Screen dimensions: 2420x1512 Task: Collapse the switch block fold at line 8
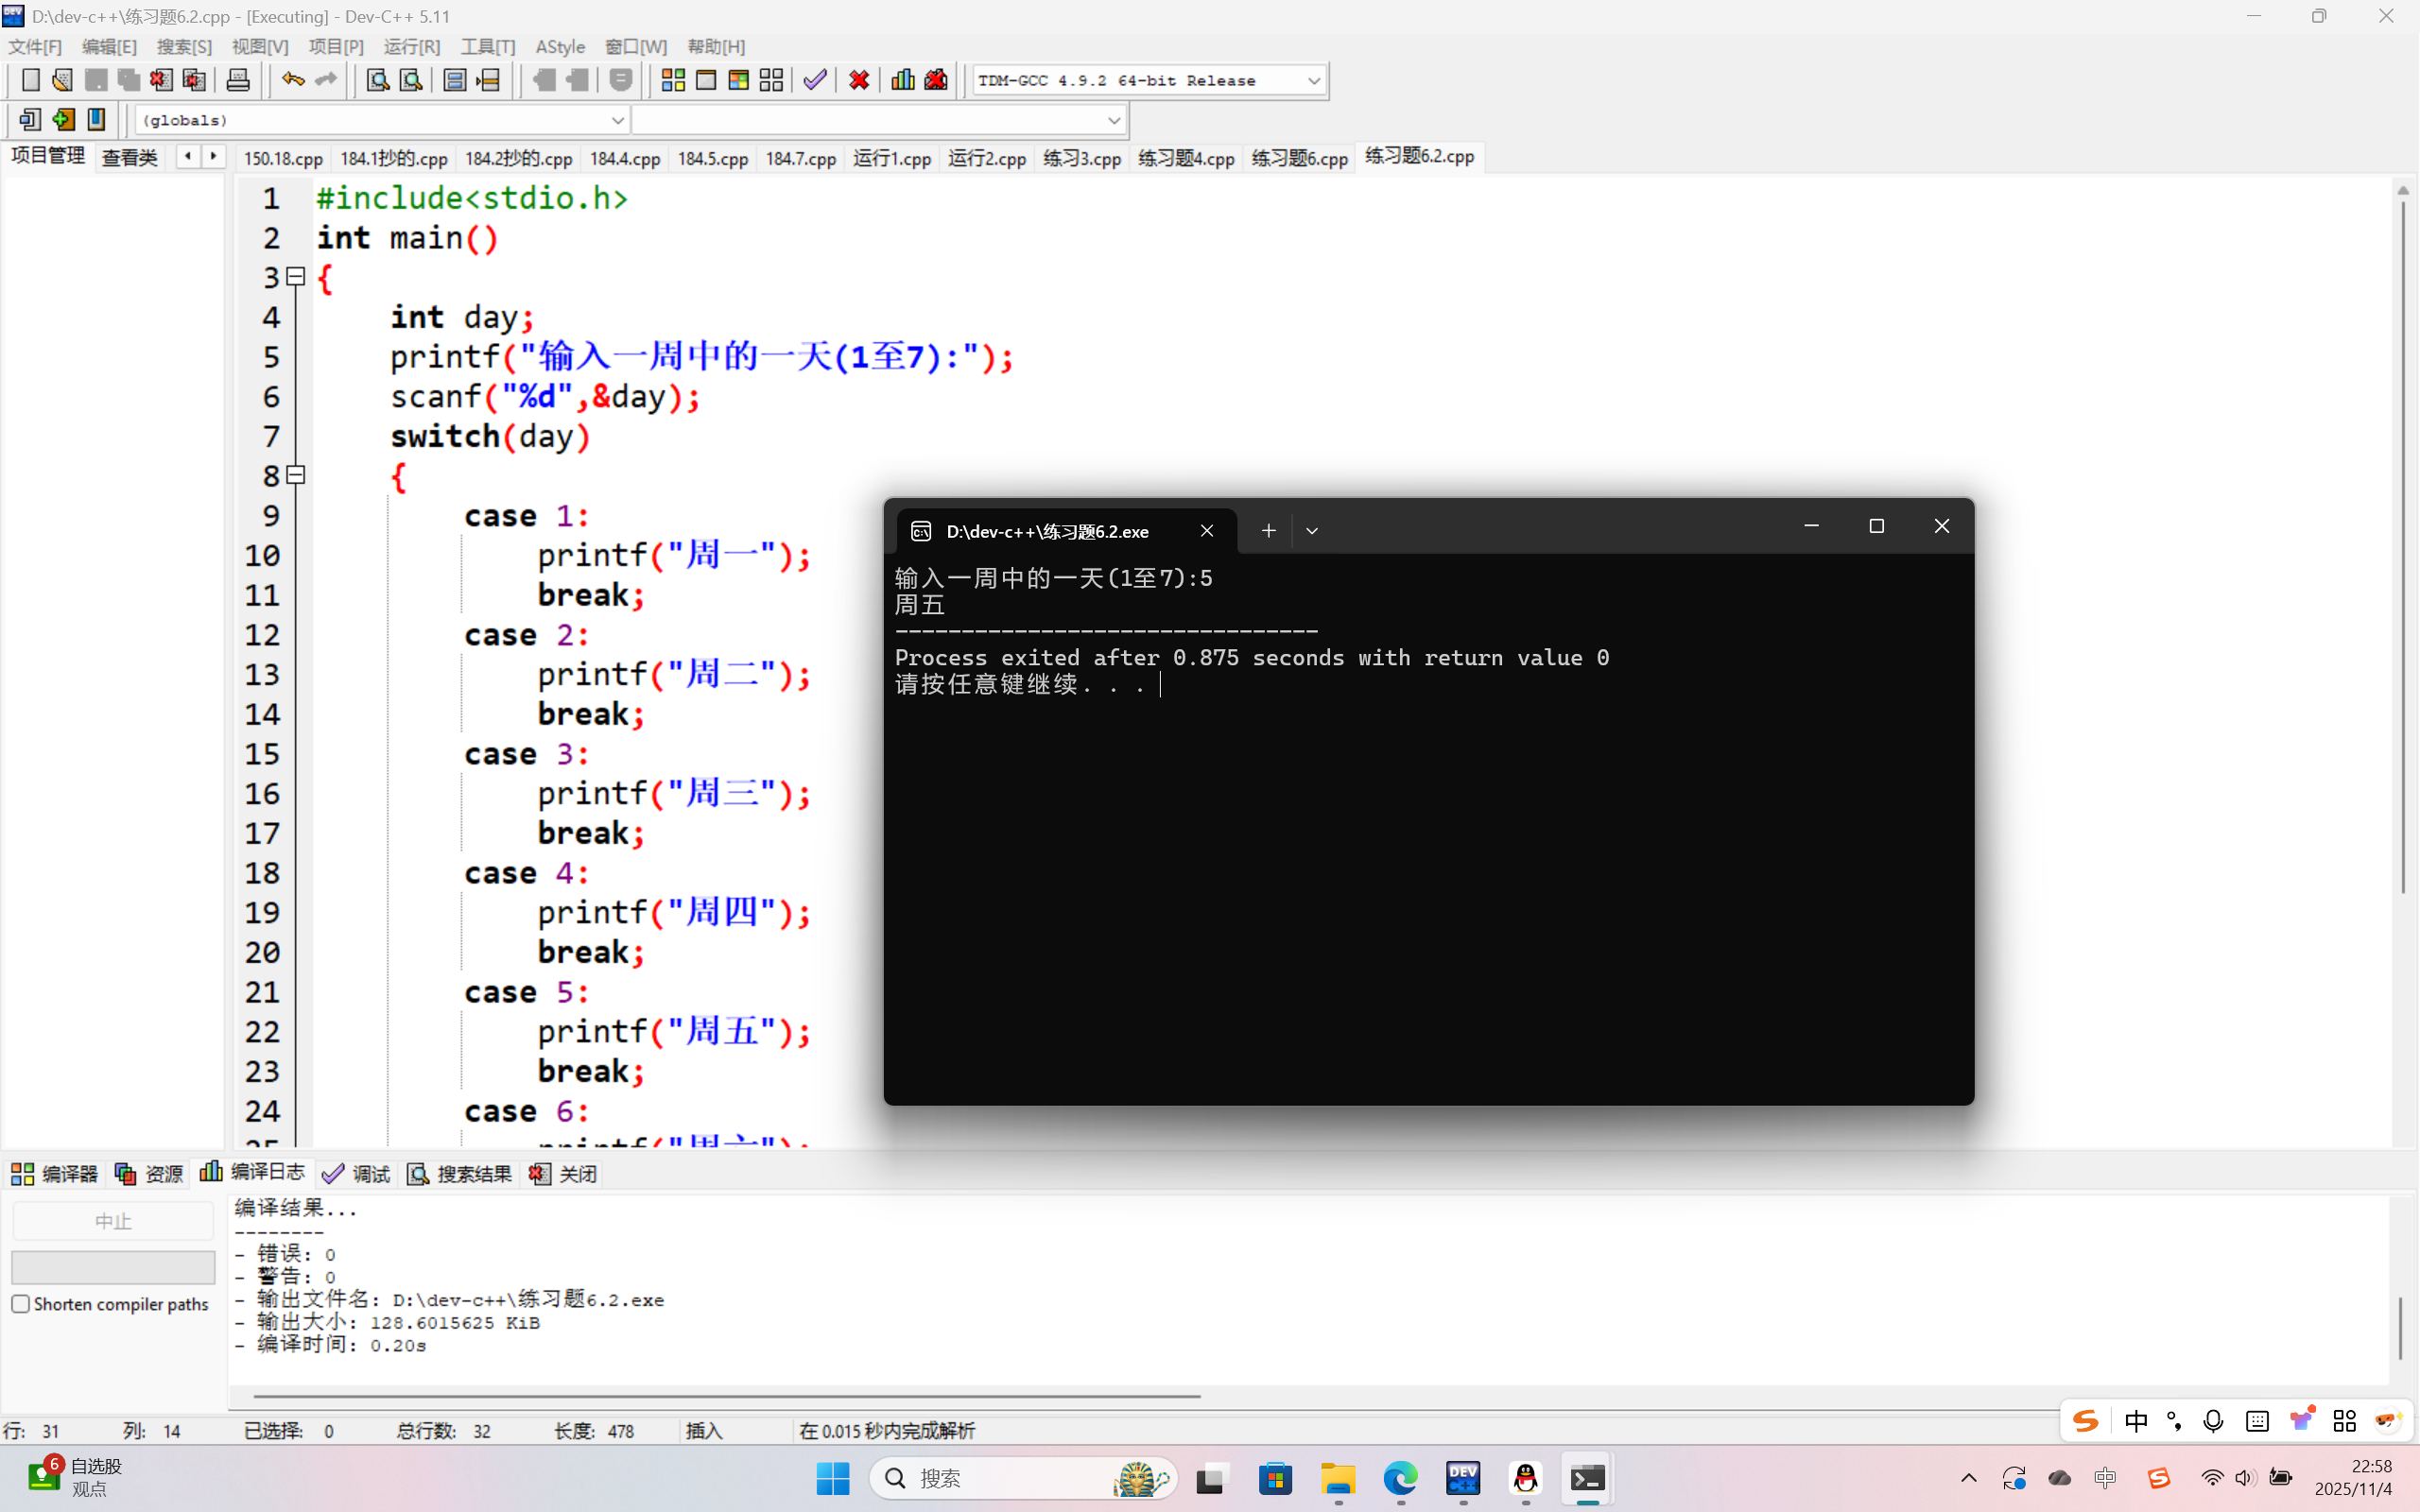click(296, 475)
